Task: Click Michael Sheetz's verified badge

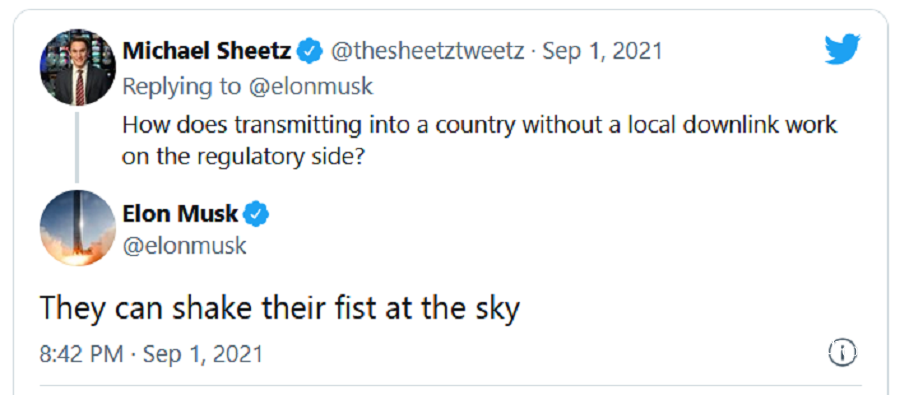Action: 311,52
